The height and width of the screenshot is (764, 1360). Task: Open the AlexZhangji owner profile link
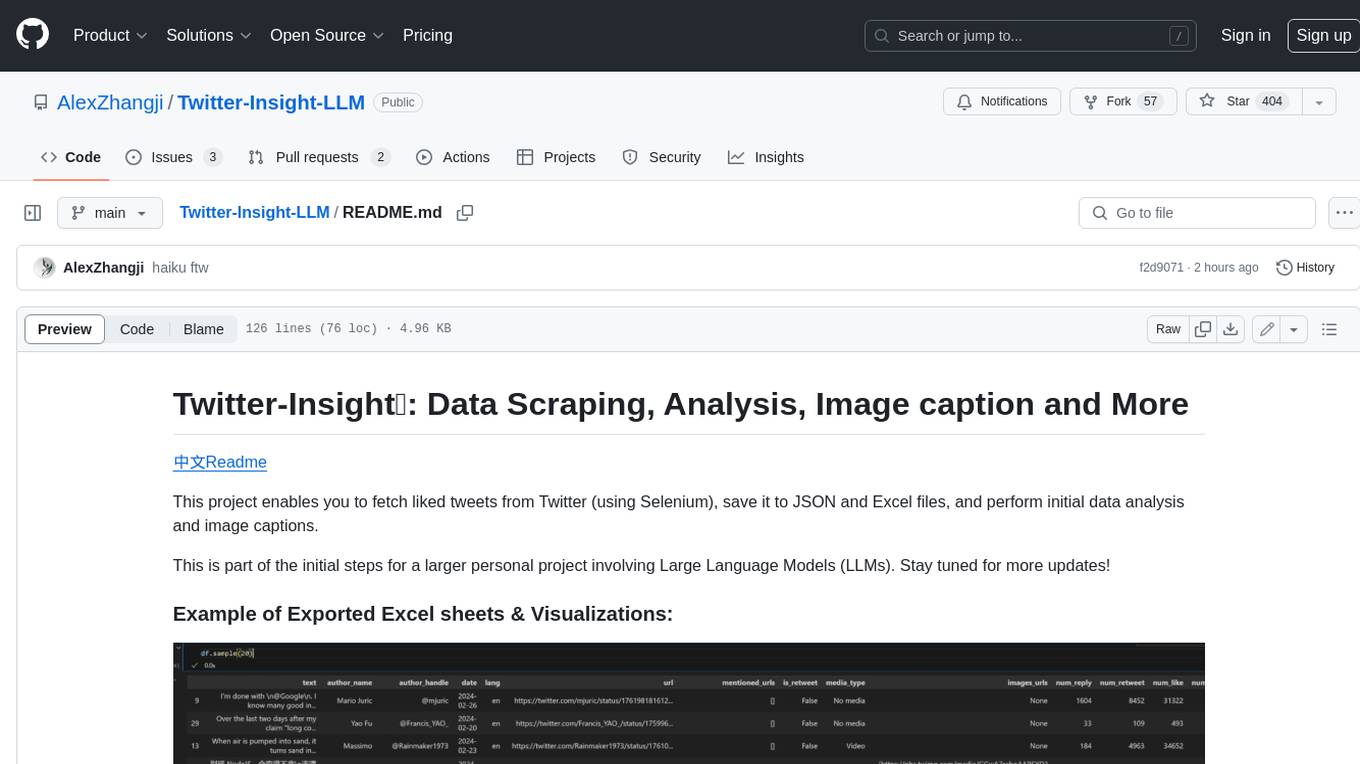(110, 102)
